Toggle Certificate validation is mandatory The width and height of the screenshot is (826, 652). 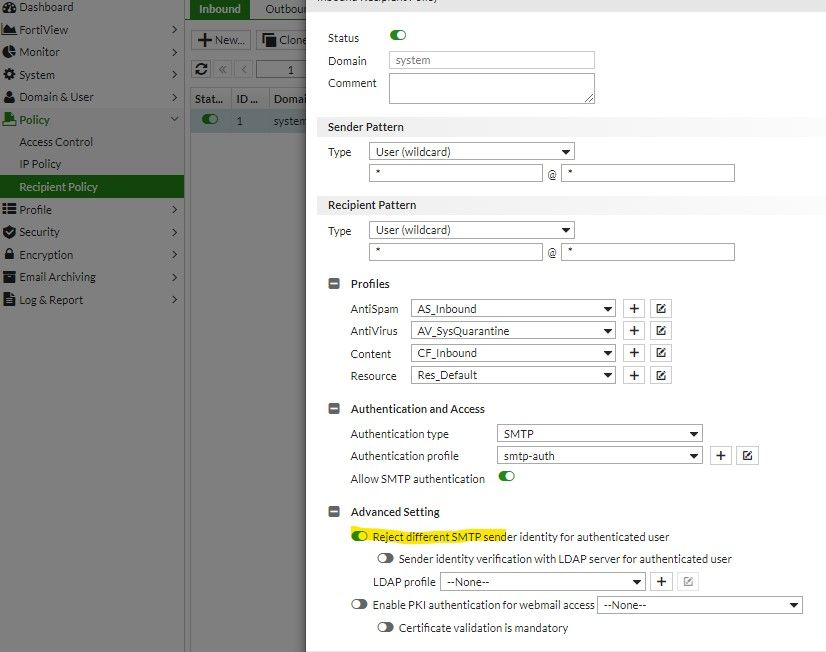pyautogui.click(x=386, y=627)
